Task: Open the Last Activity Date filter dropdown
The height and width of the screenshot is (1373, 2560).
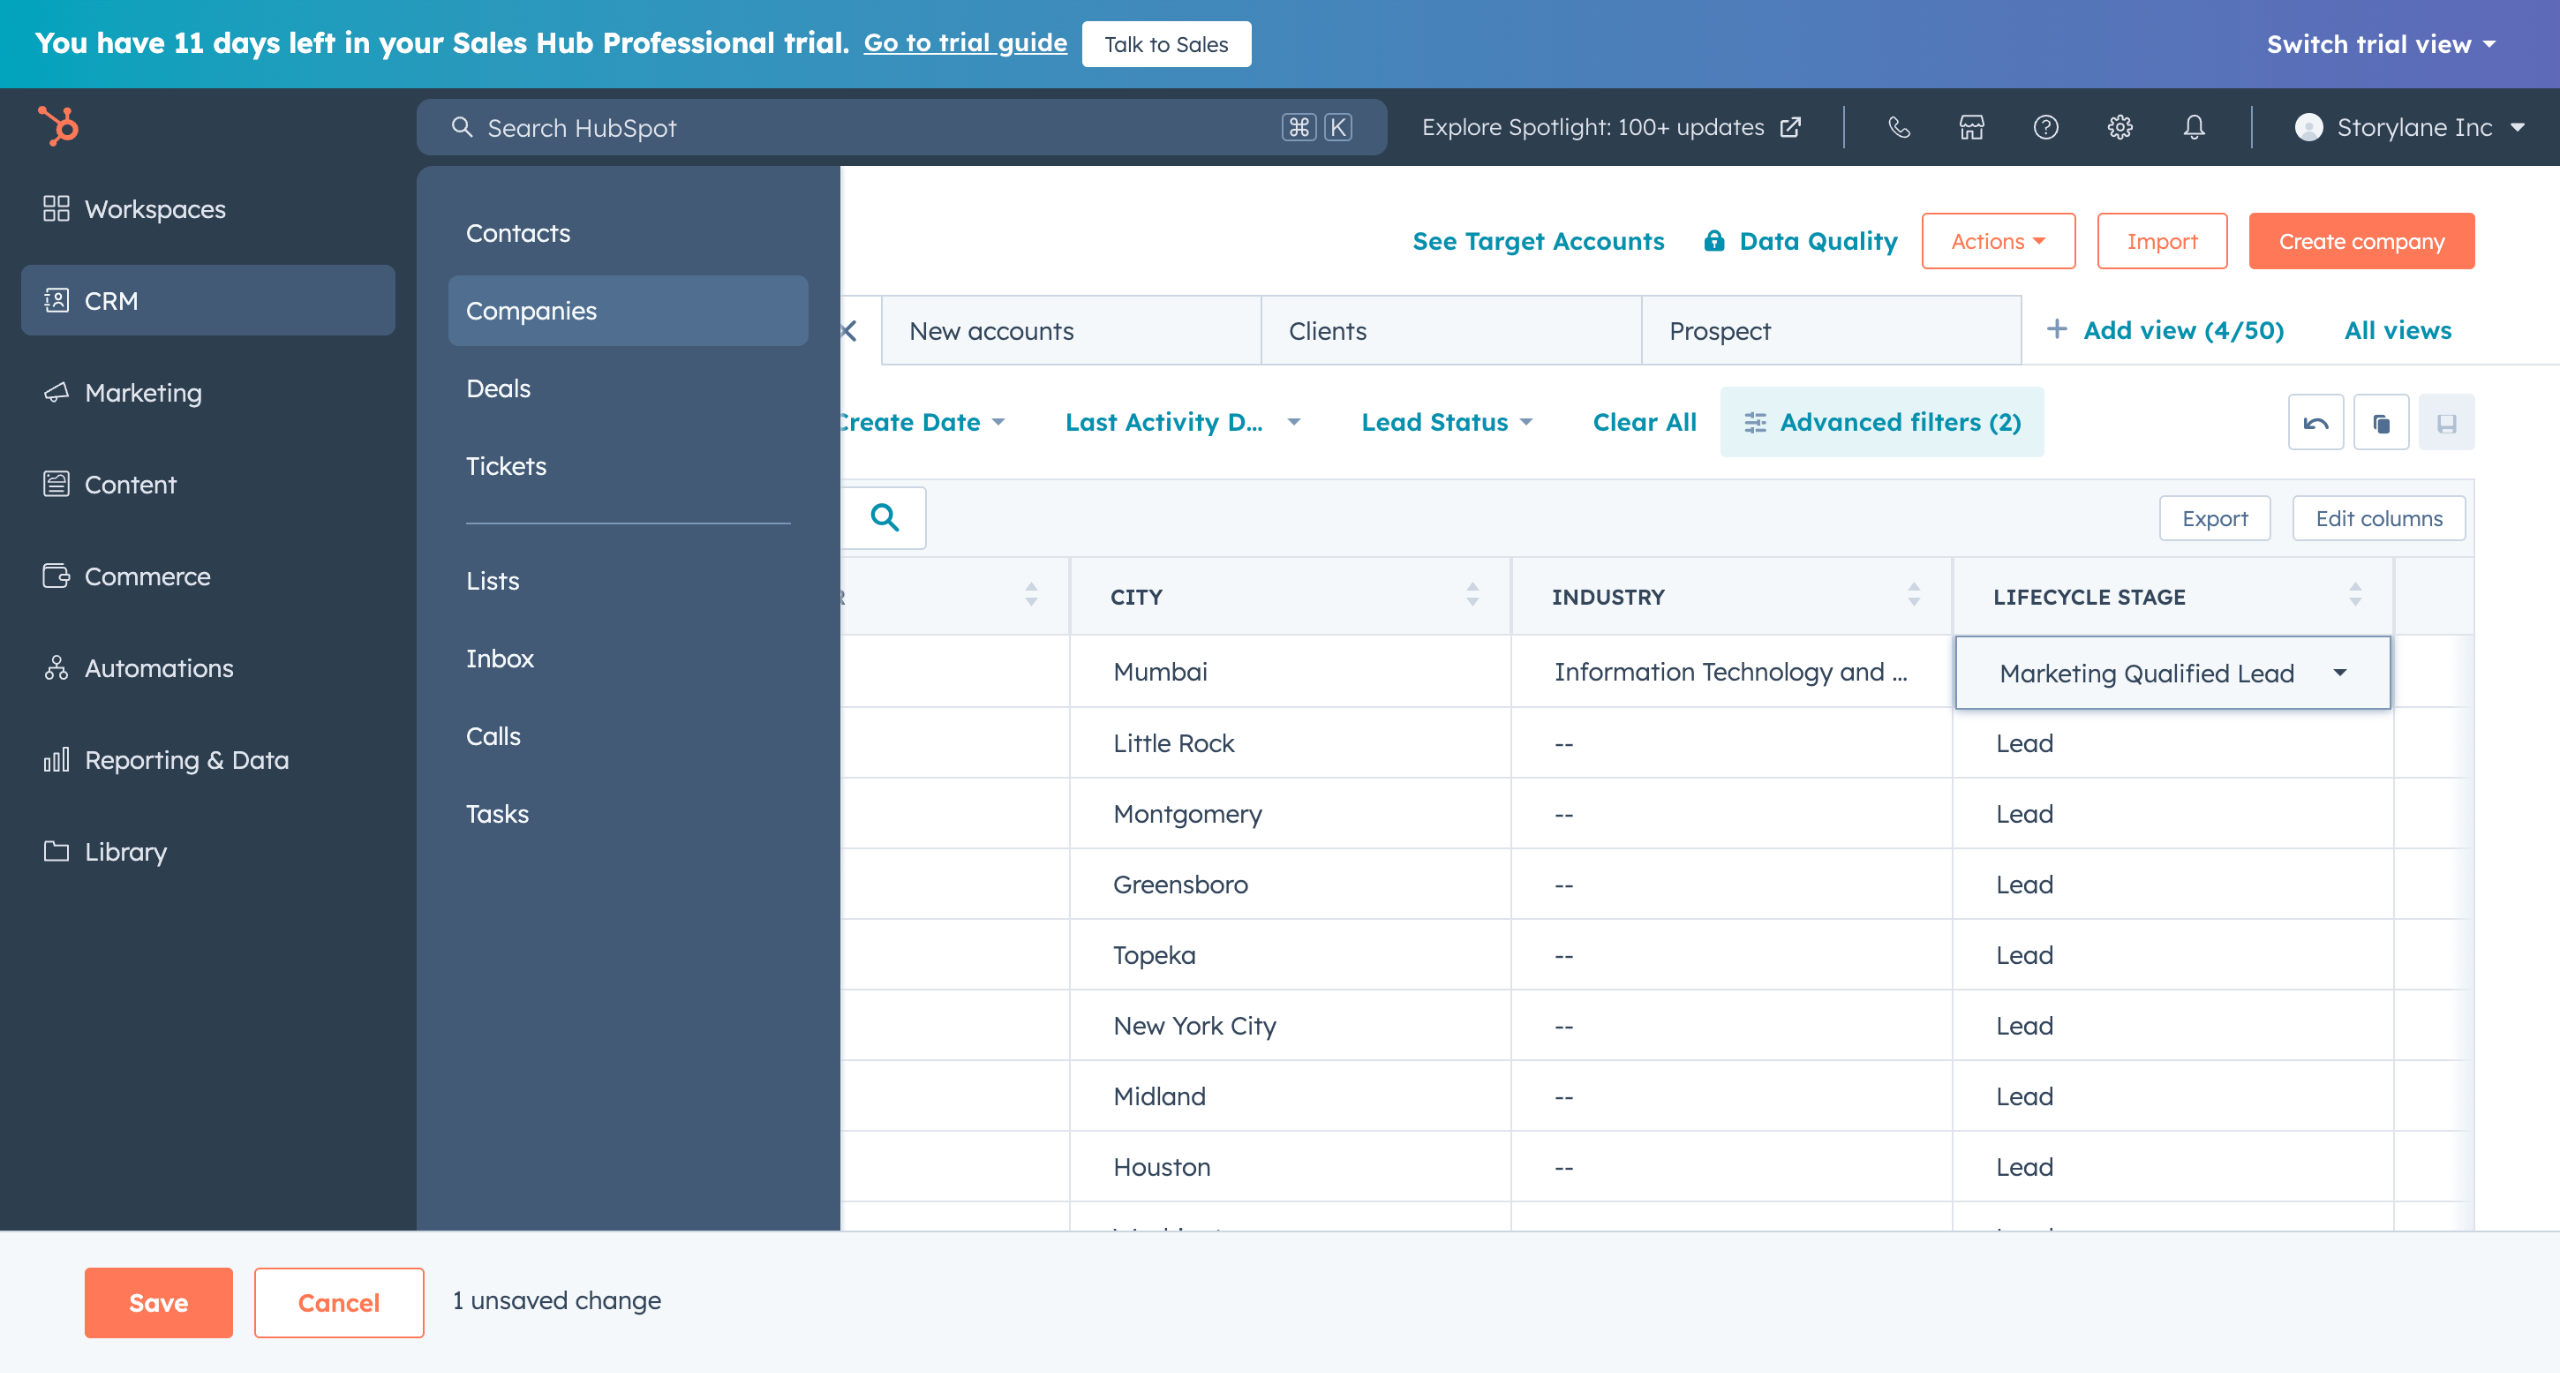Action: pos(1183,422)
